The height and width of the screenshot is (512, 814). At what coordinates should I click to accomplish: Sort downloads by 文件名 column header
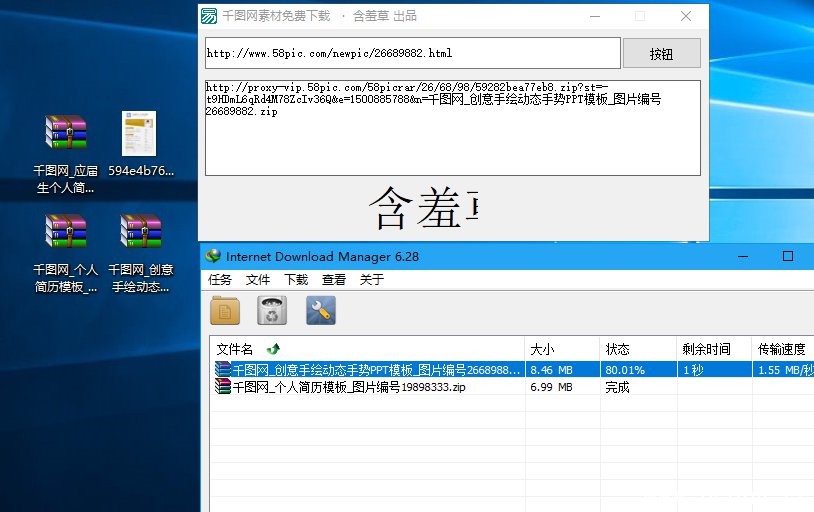(x=368, y=349)
